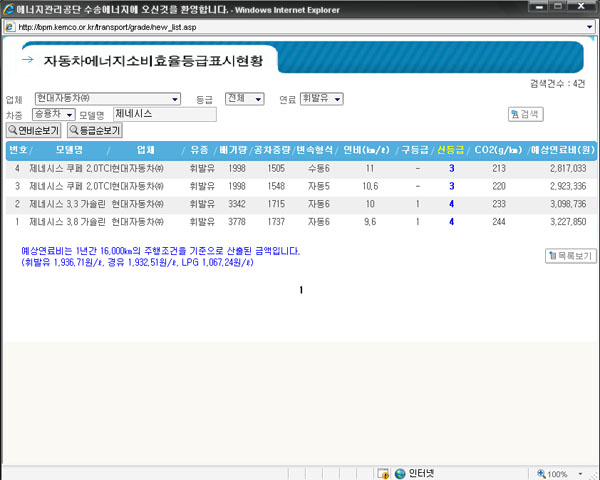Click the address bar URL text
The image size is (600, 480).
108,27
